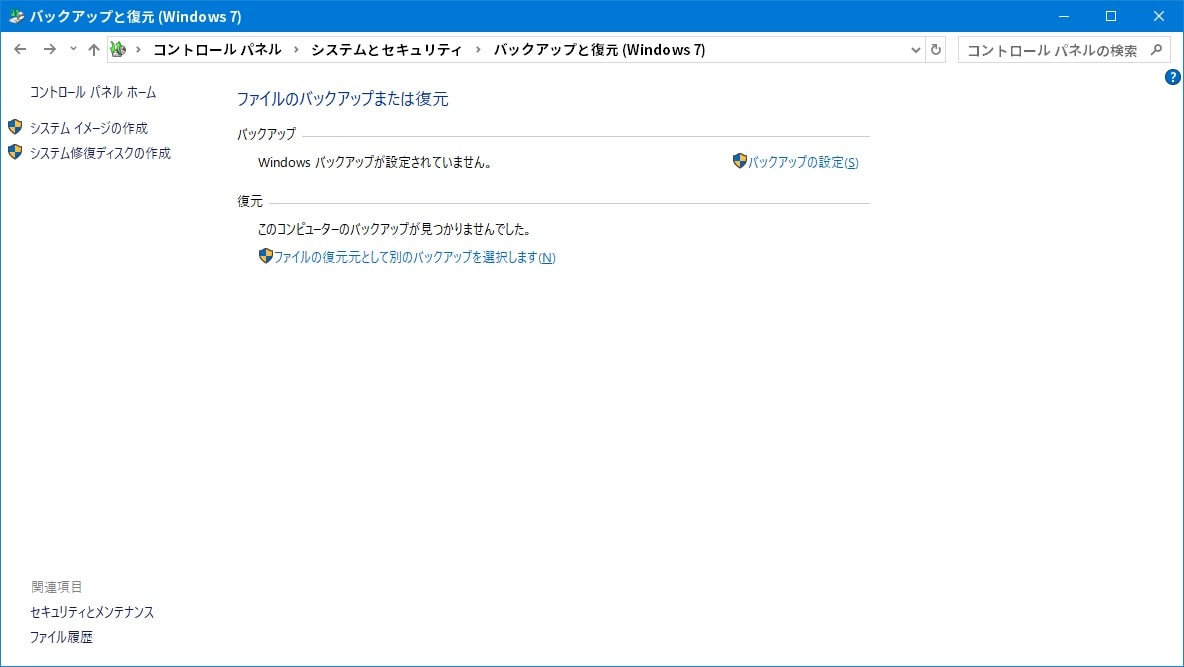The height and width of the screenshot is (667, 1184).
Task: Click the shield icon beside バックアップの設定
Action: 739,161
